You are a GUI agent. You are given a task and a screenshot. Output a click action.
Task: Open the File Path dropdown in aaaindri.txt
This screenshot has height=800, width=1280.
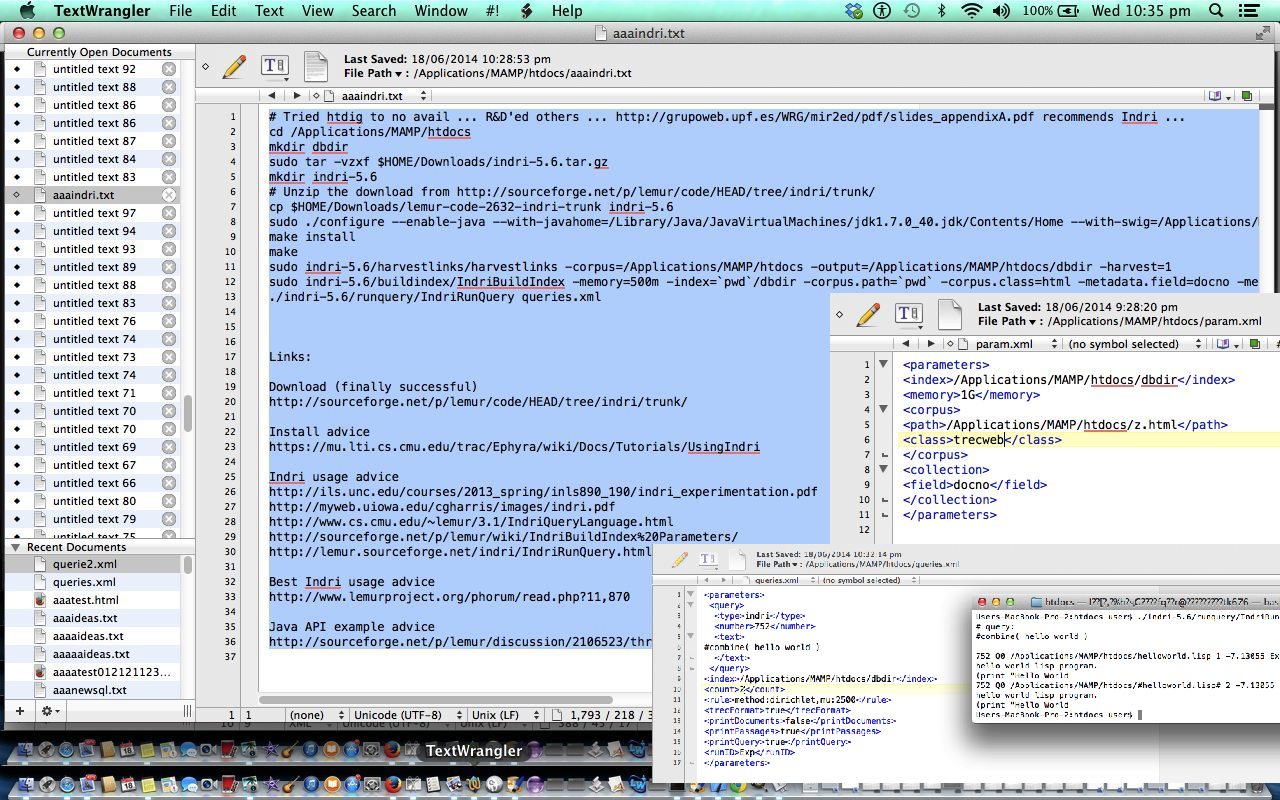372,73
